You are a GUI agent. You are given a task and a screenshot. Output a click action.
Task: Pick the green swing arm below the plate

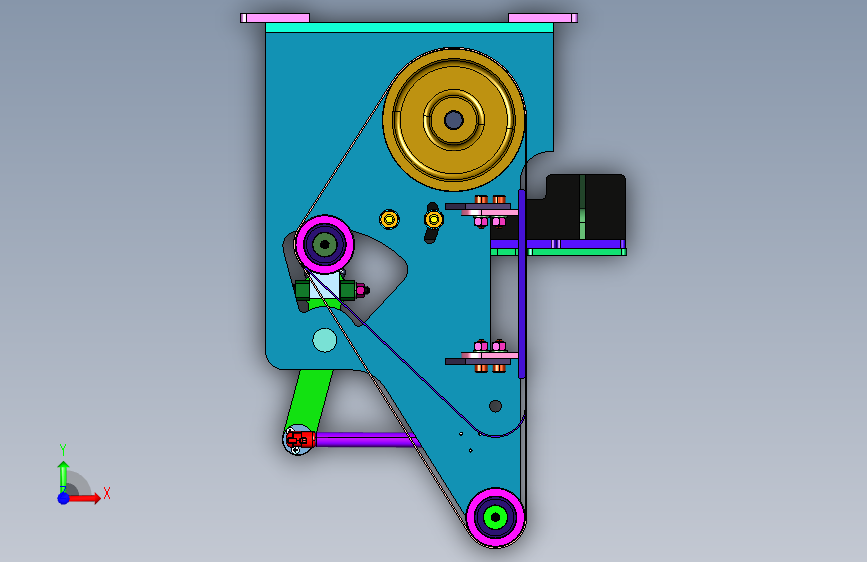[x=310, y=400]
